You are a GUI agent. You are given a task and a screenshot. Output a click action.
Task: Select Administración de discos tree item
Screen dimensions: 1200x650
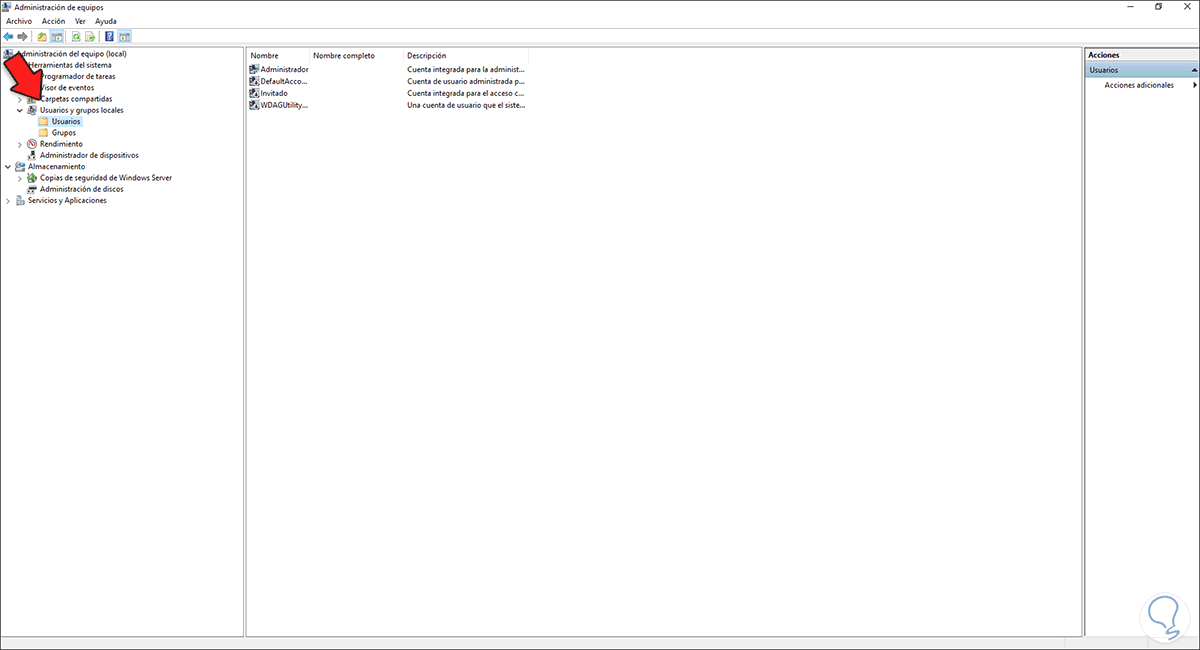82,189
